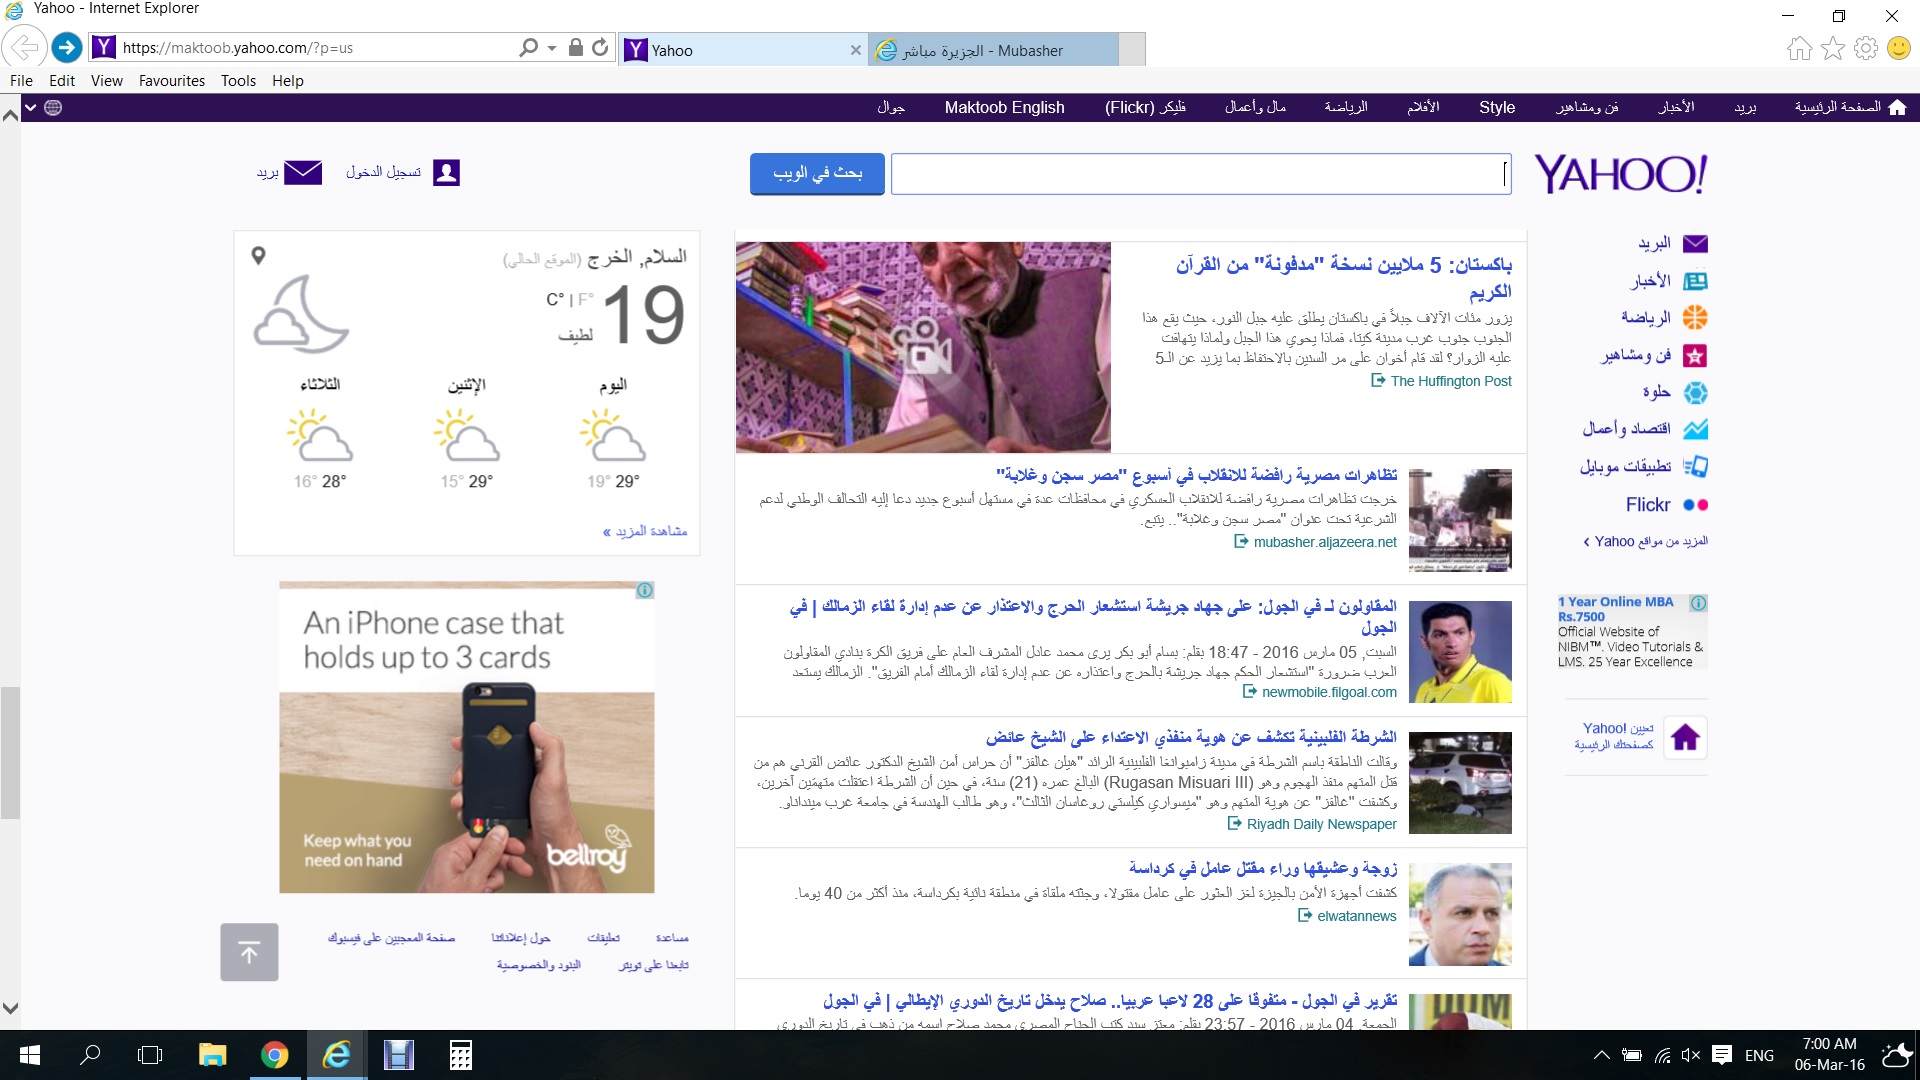Image resolution: width=1920 pixels, height=1080 pixels.
Task: Click the sign-in user profile icon
Action: coord(446,173)
